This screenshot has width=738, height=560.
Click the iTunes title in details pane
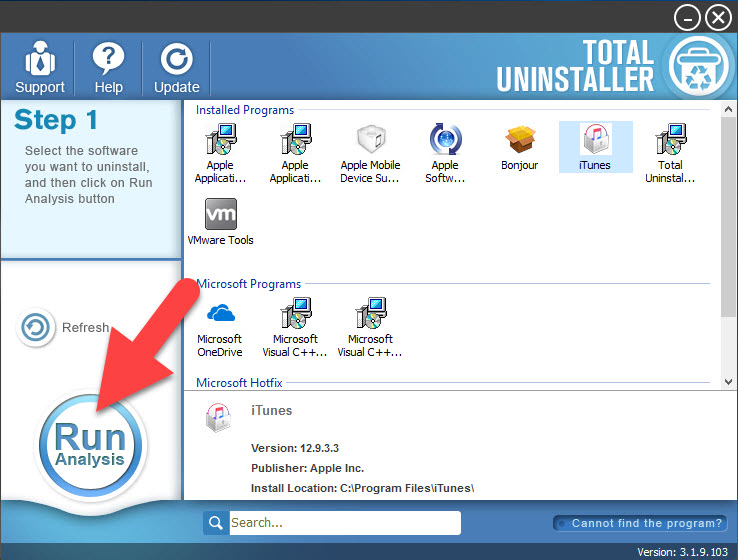point(272,410)
